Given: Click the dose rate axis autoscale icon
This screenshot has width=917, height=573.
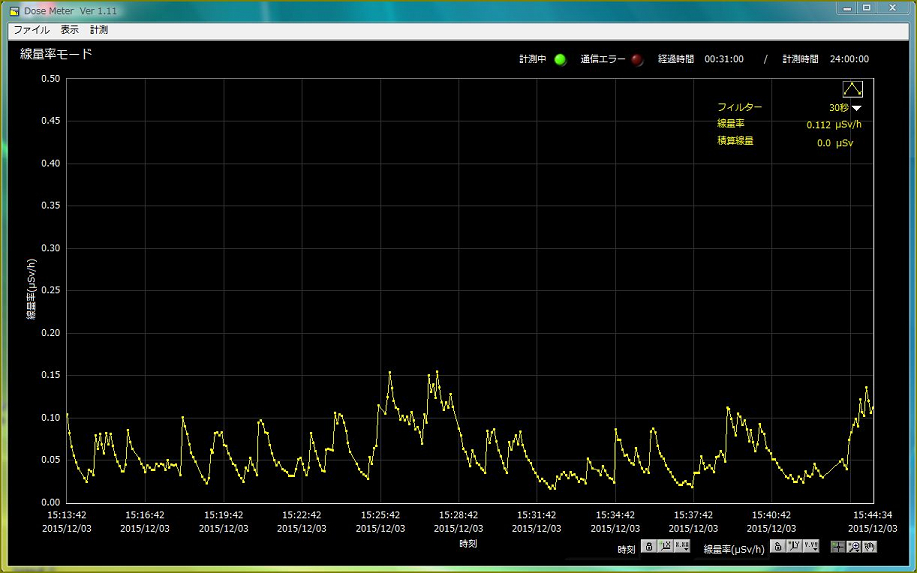Looking at the screenshot, I should click(x=793, y=546).
